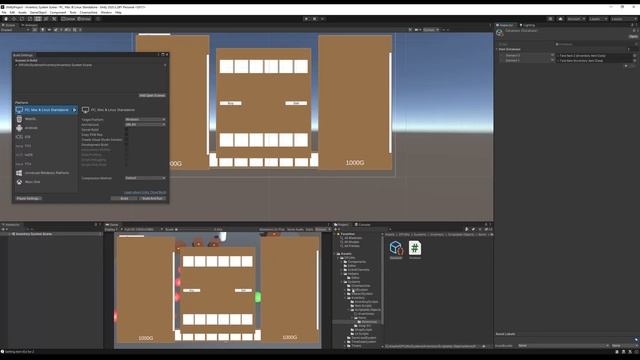Open the Target Platform dropdown
Image resolution: width=640 pixels, height=360 pixels.
click(145, 119)
